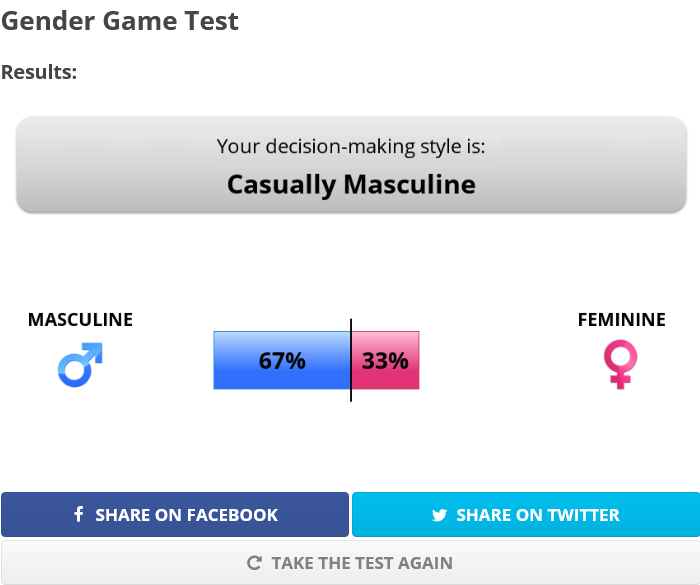
Task: Click the pink 33% bar segment
Action: coord(385,360)
